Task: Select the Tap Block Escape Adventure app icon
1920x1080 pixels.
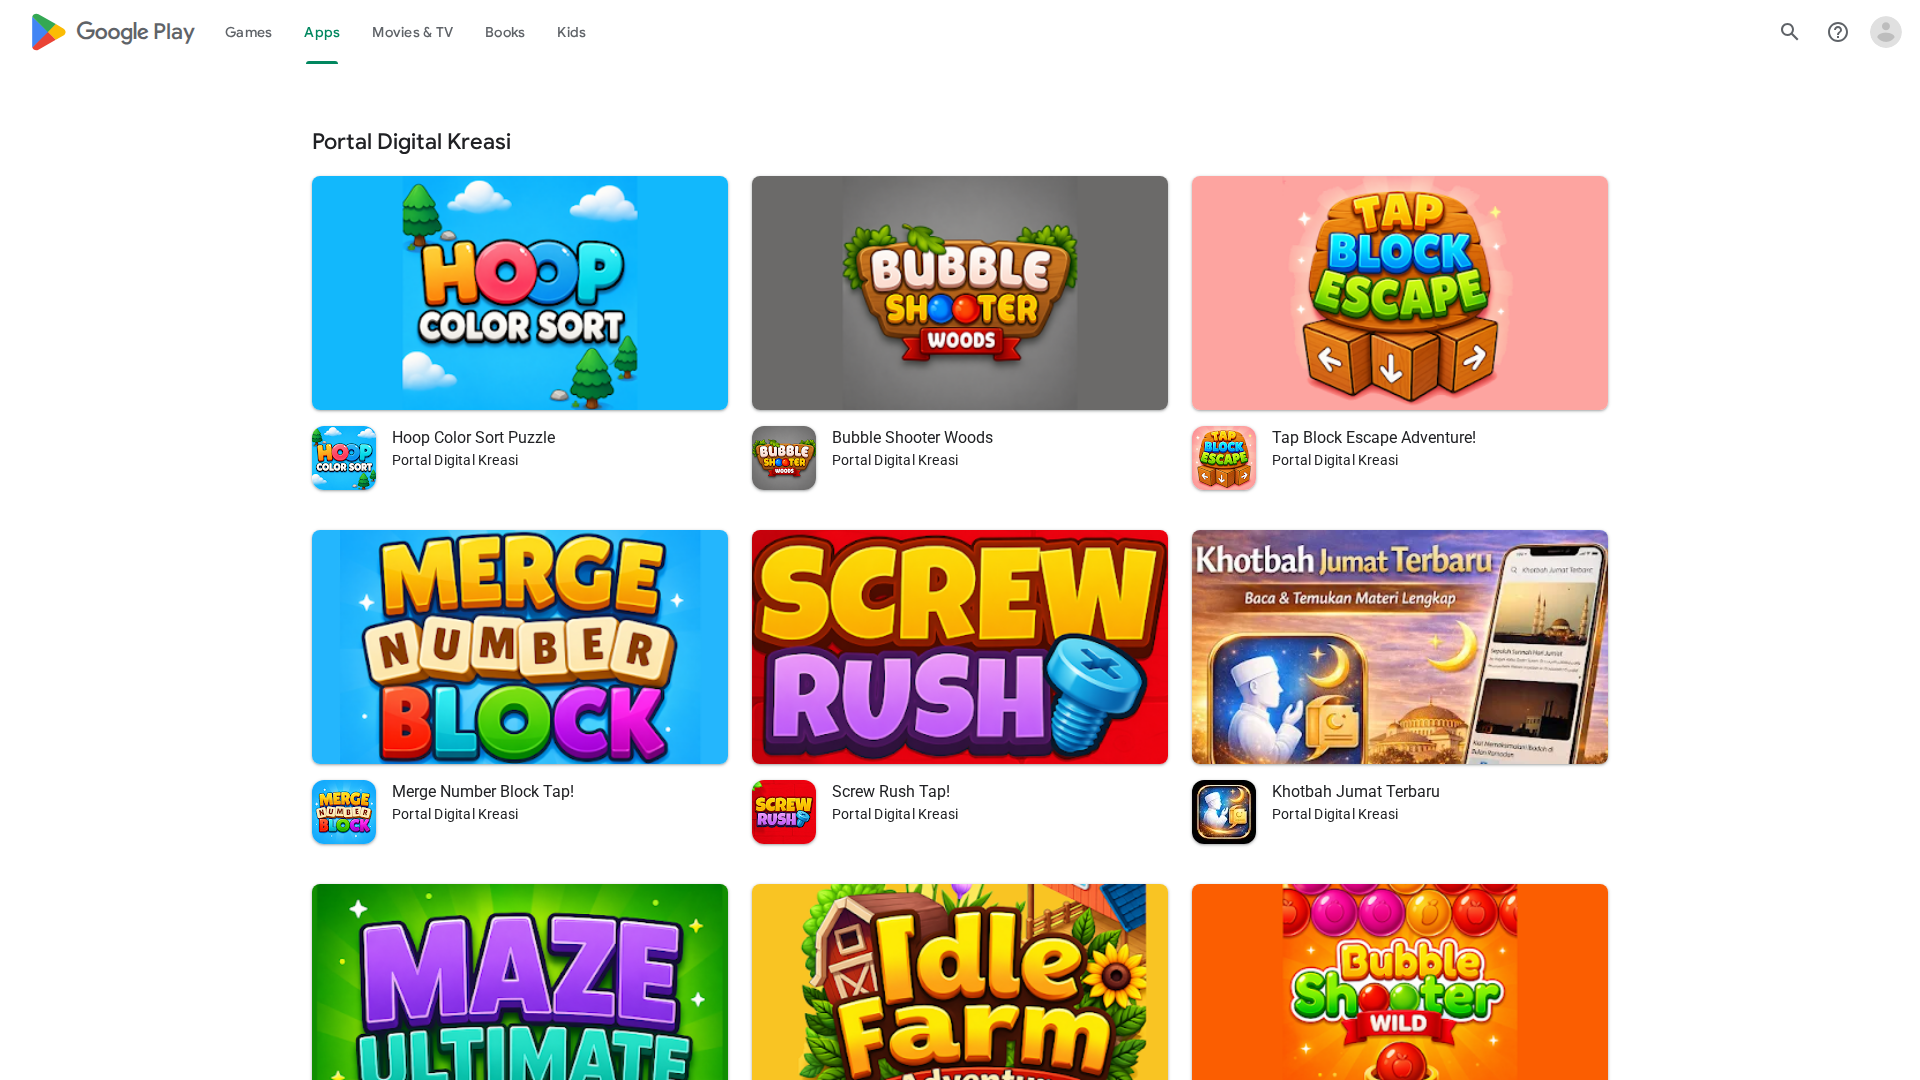Action: coord(1223,457)
